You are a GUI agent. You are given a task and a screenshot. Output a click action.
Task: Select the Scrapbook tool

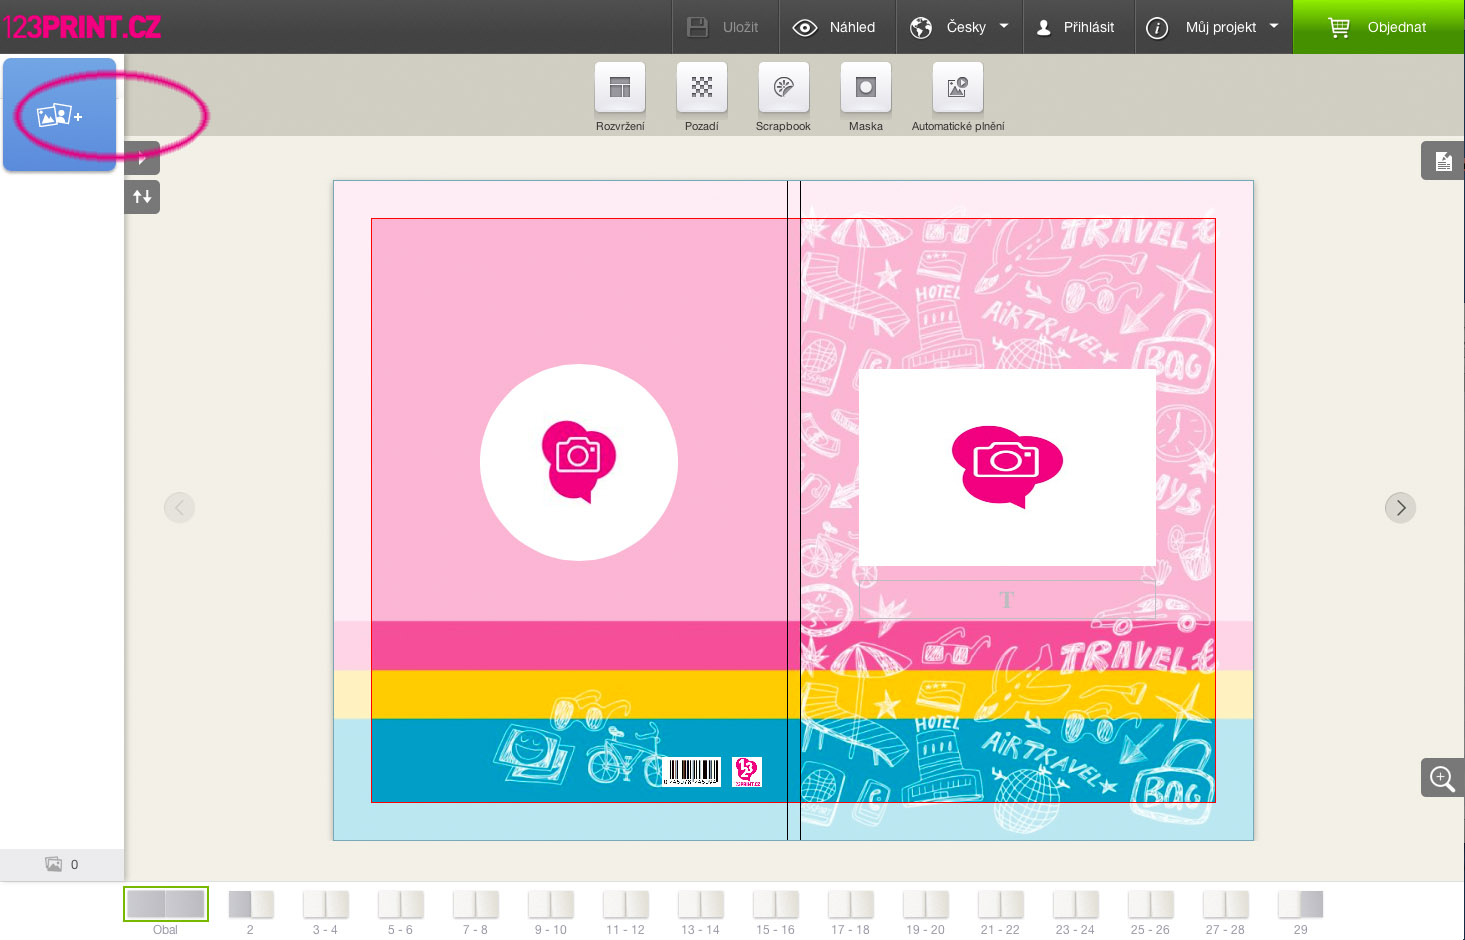784,89
